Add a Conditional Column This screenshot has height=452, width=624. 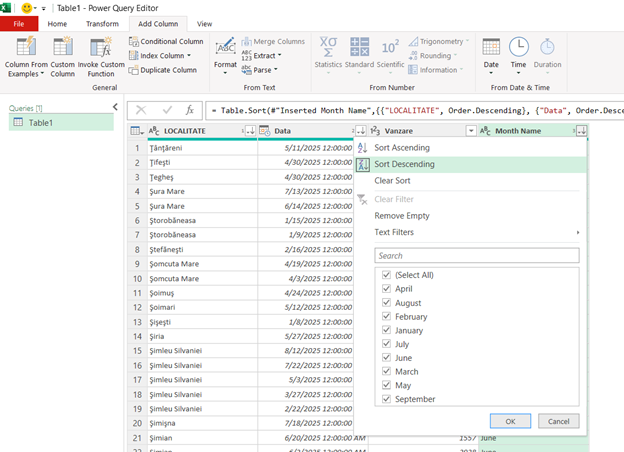click(166, 41)
